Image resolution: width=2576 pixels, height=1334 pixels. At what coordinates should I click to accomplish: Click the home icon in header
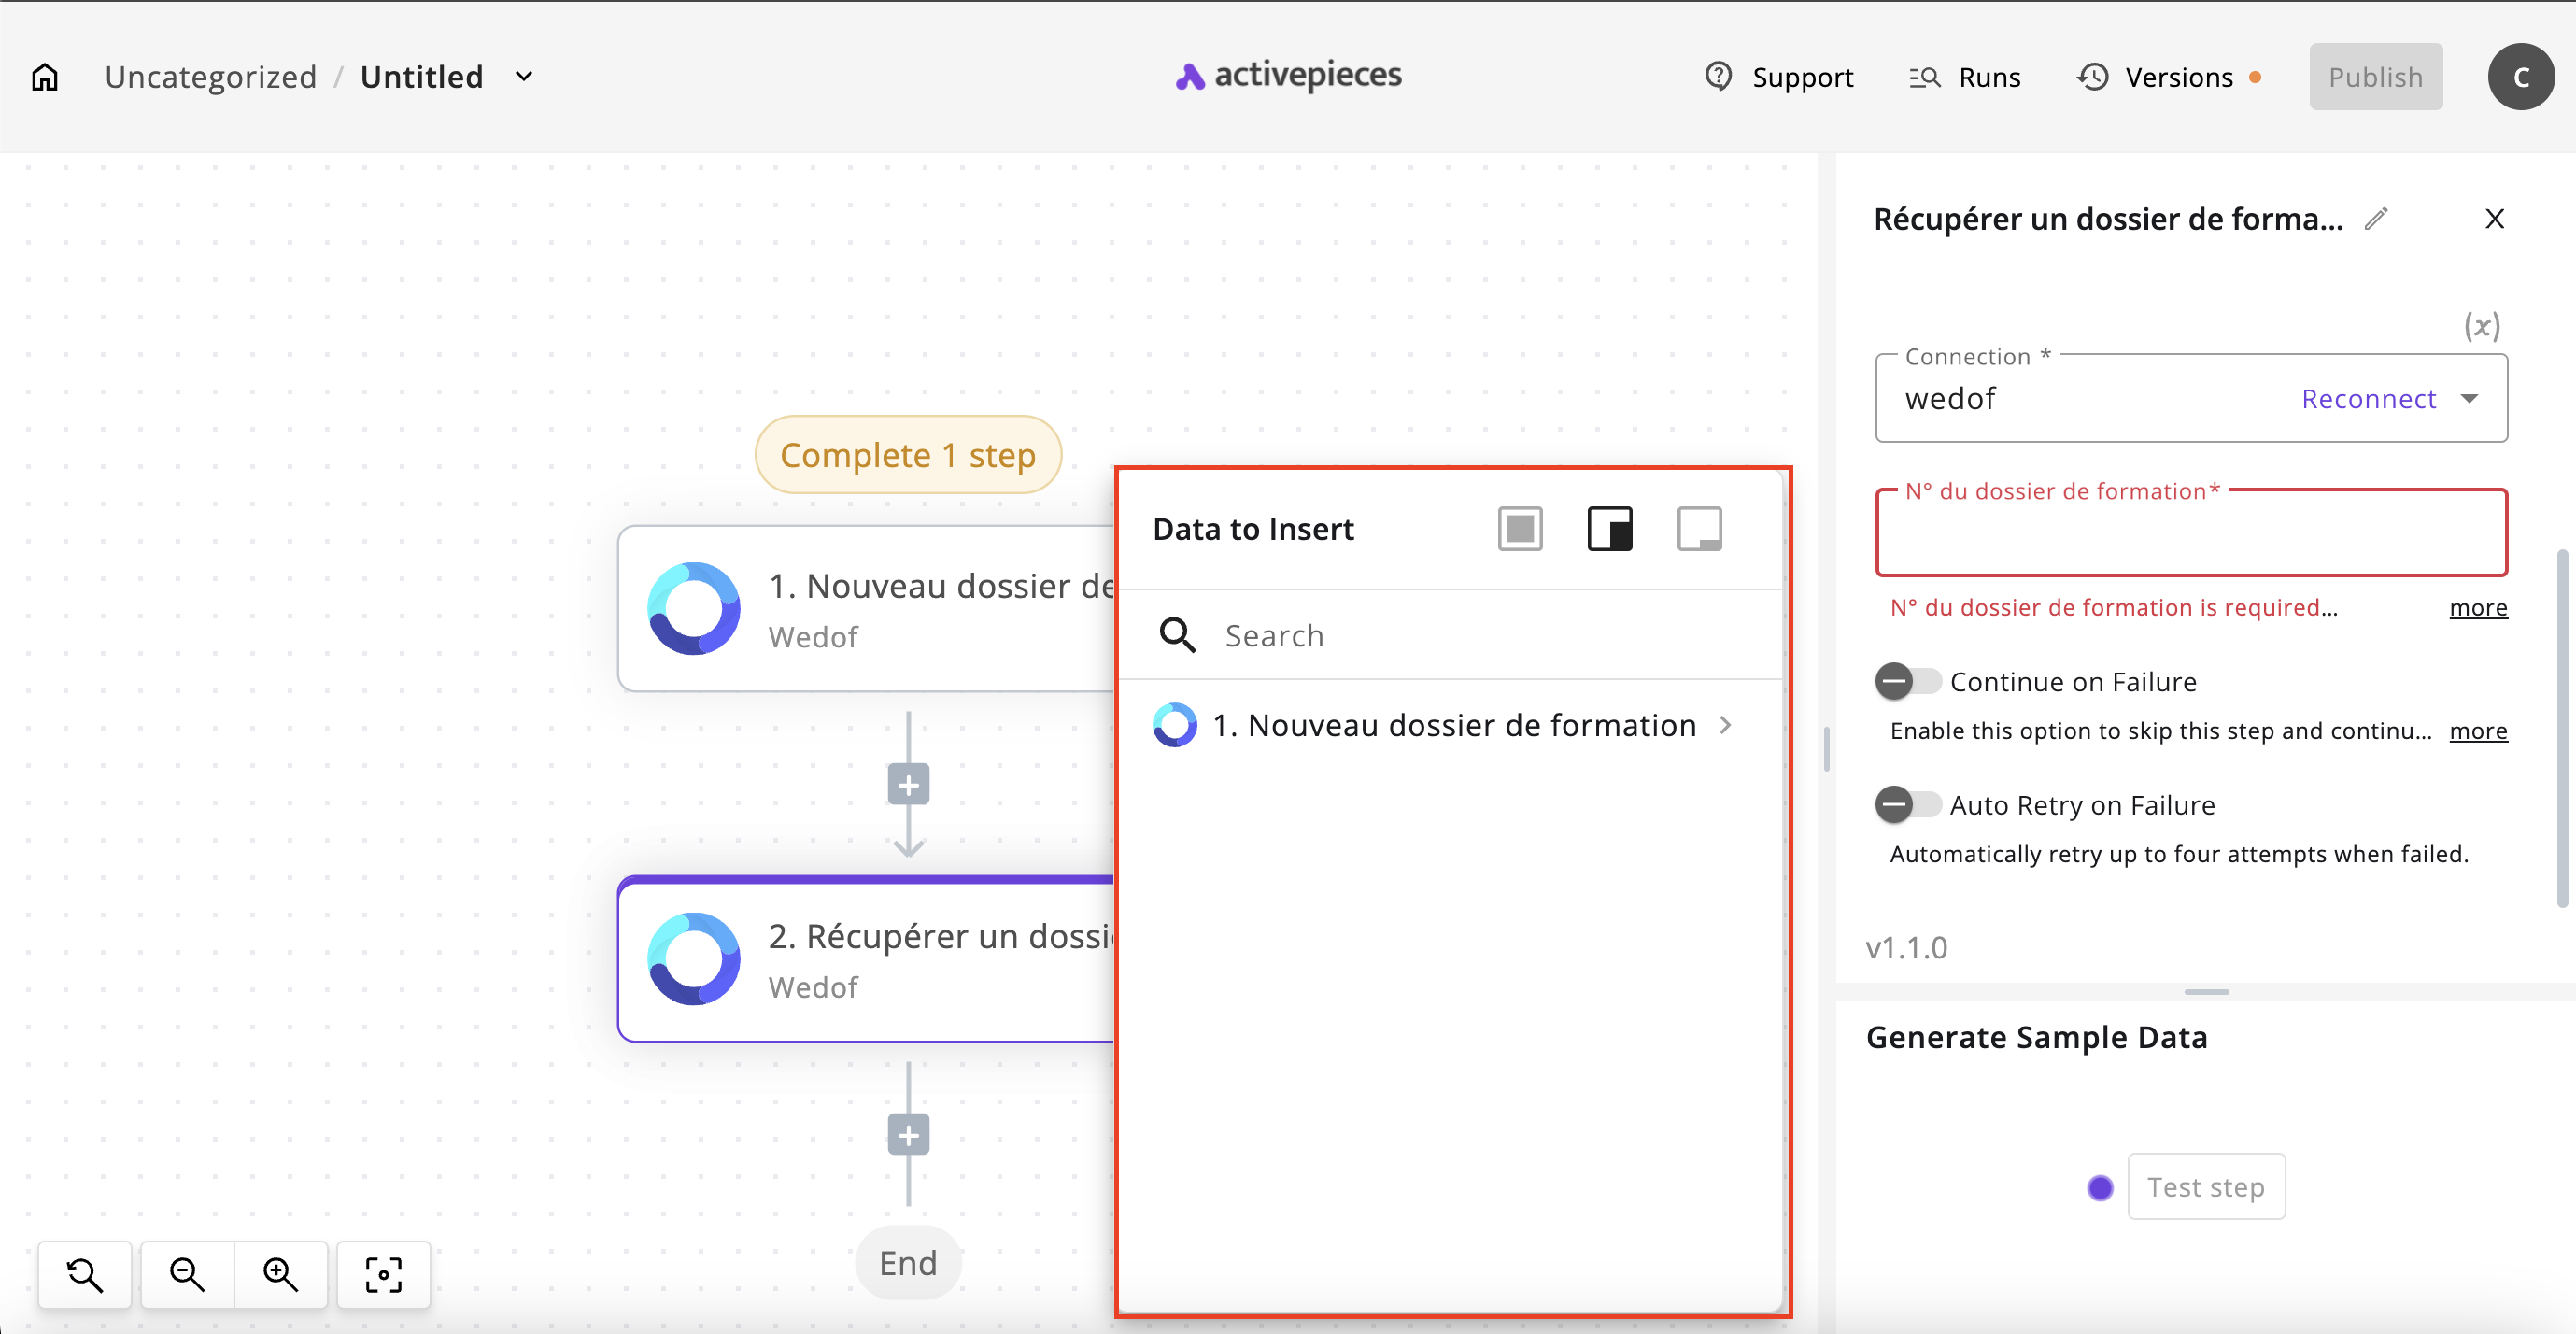(x=45, y=77)
